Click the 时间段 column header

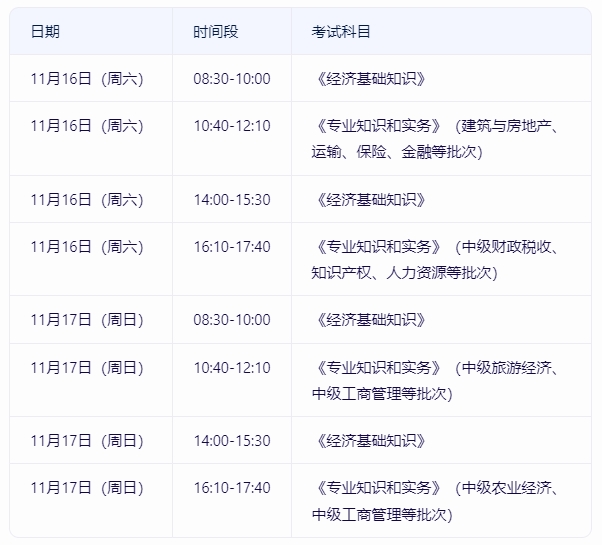[x=216, y=31]
